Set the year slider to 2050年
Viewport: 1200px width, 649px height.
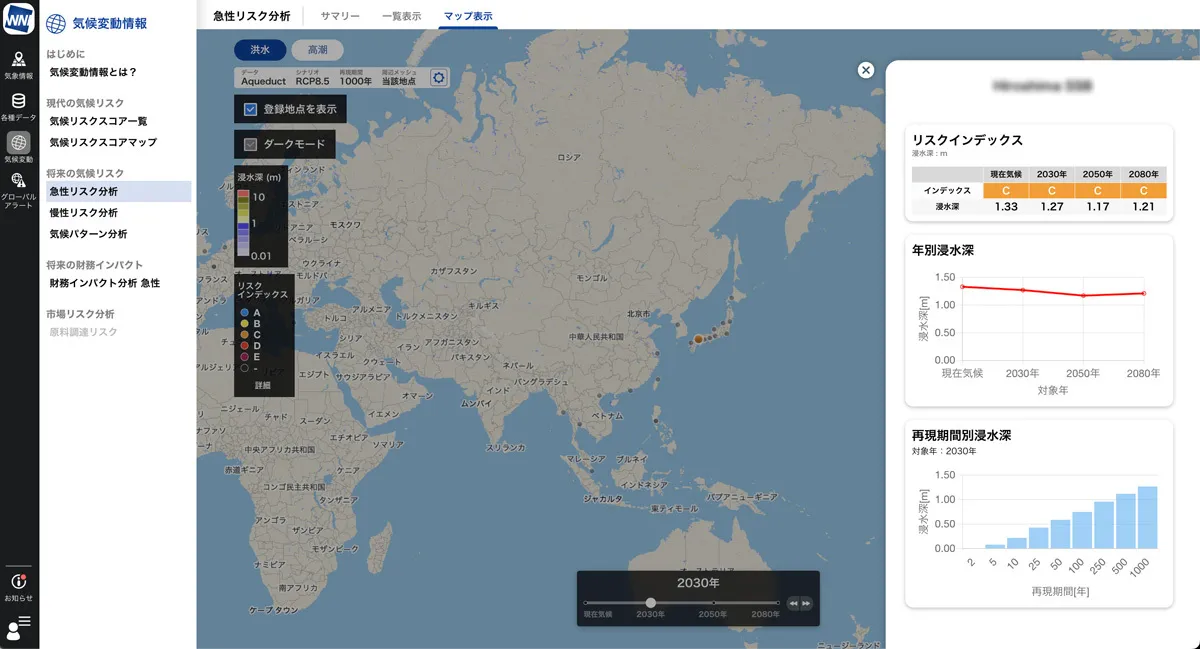pos(712,602)
